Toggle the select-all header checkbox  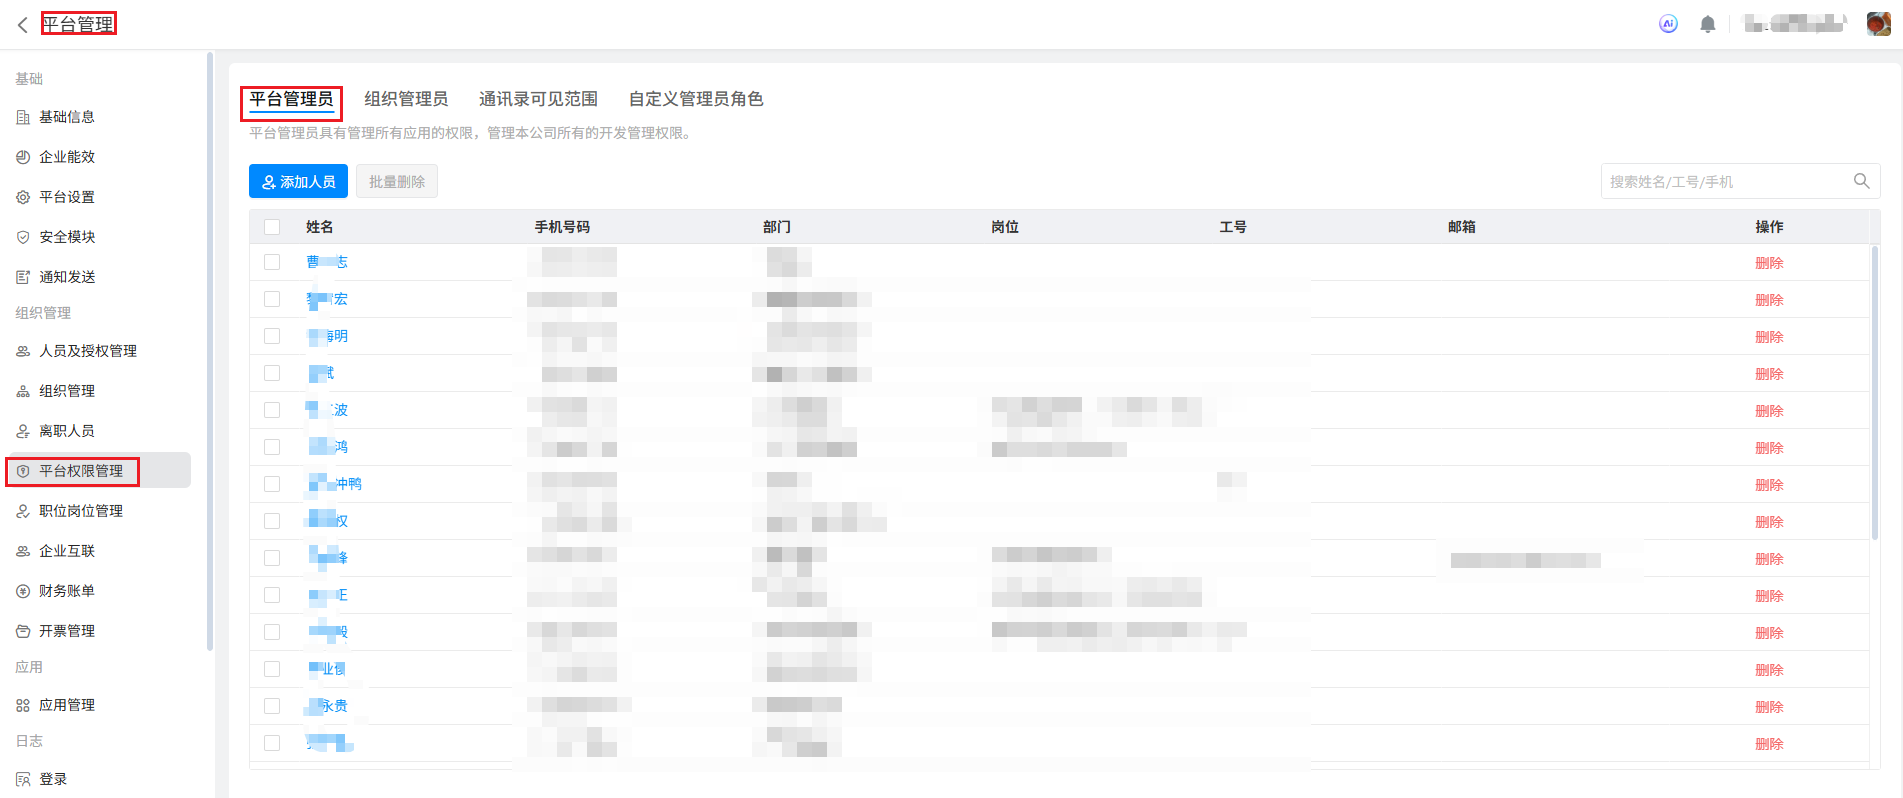click(272, 227)
